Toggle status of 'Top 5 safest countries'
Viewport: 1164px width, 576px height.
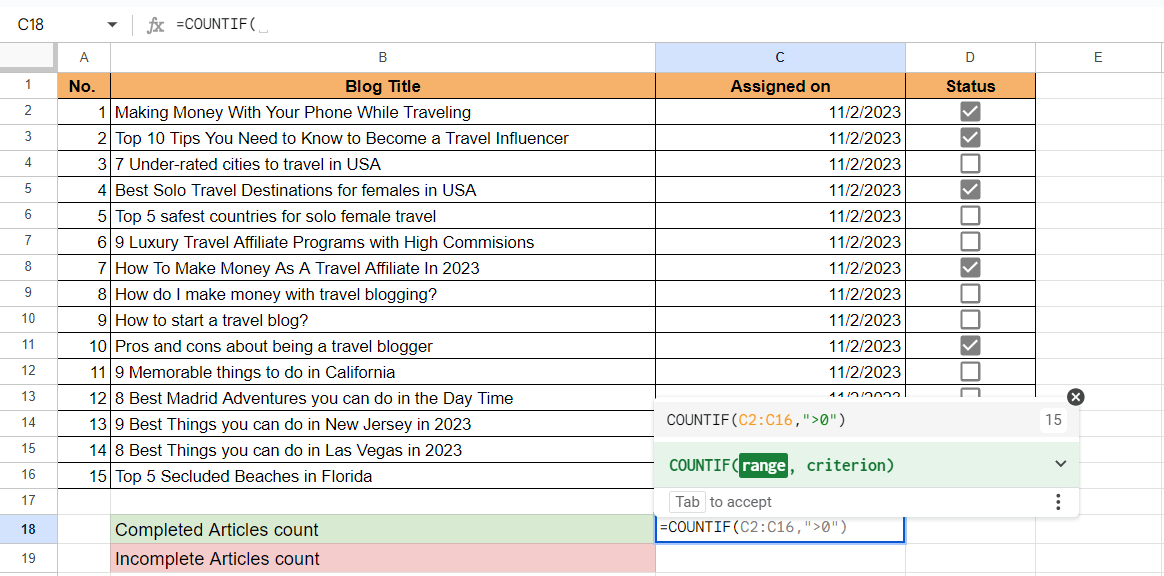coord(970,215)
